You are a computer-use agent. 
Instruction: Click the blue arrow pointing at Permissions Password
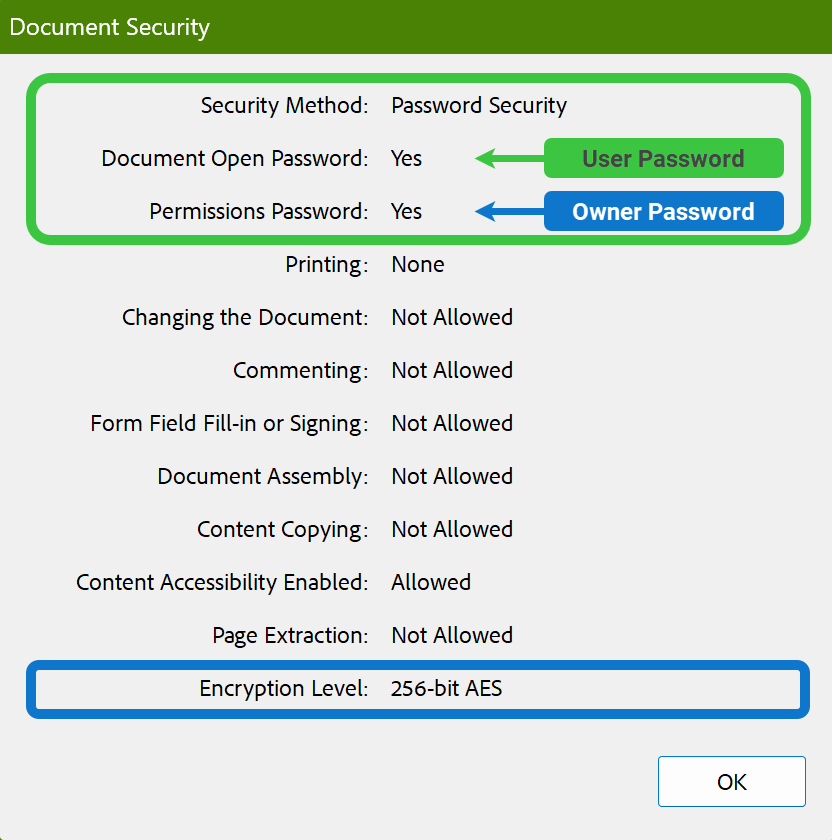tap(508, 211)
